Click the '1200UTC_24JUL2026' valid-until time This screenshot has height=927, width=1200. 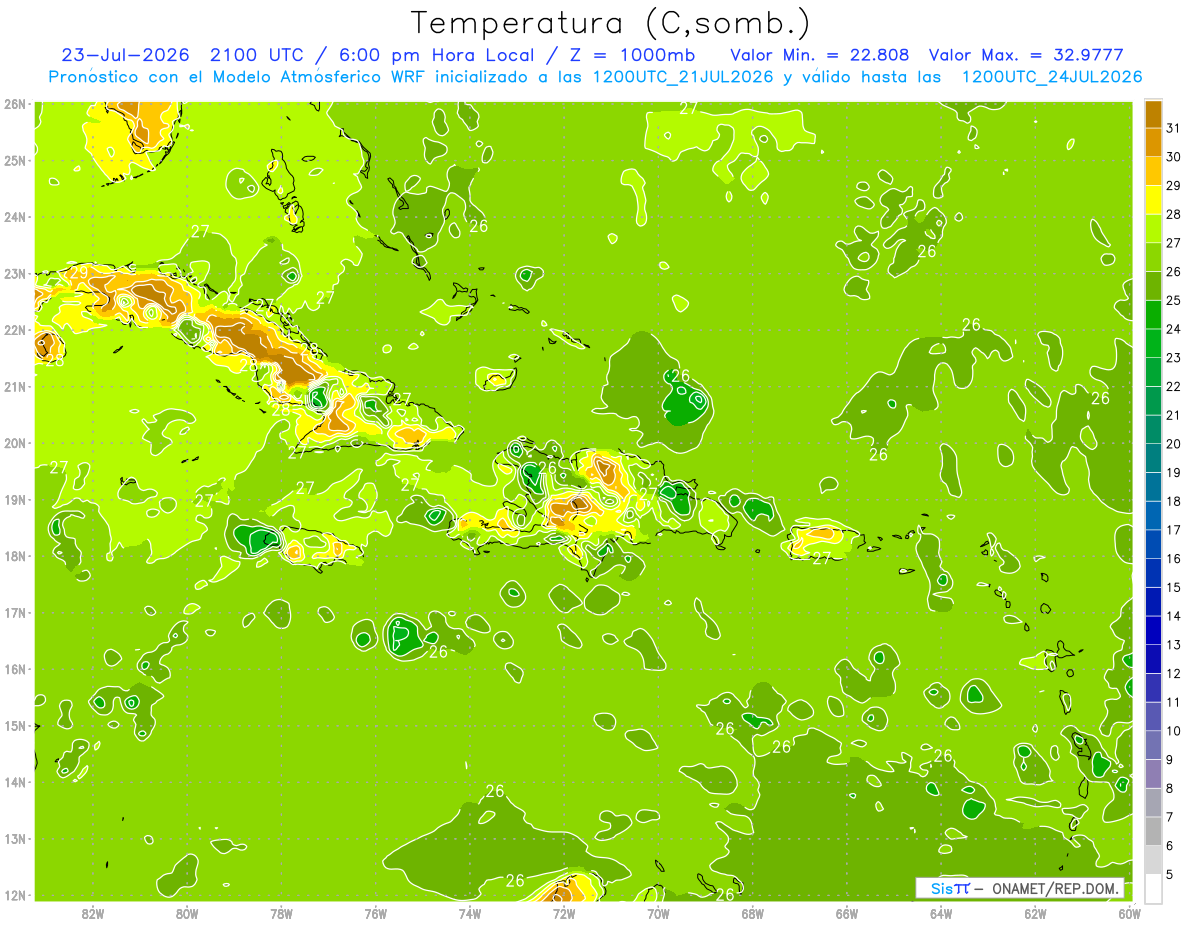tap(1051, 76)
